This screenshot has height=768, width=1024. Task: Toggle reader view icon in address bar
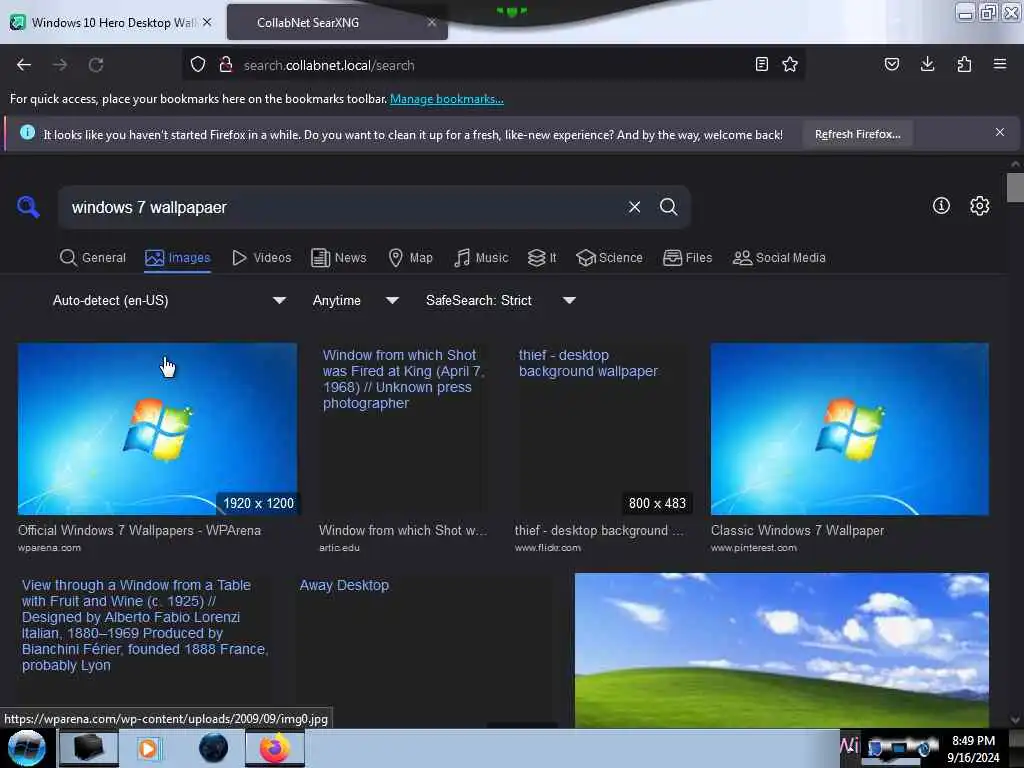[761, 64]
